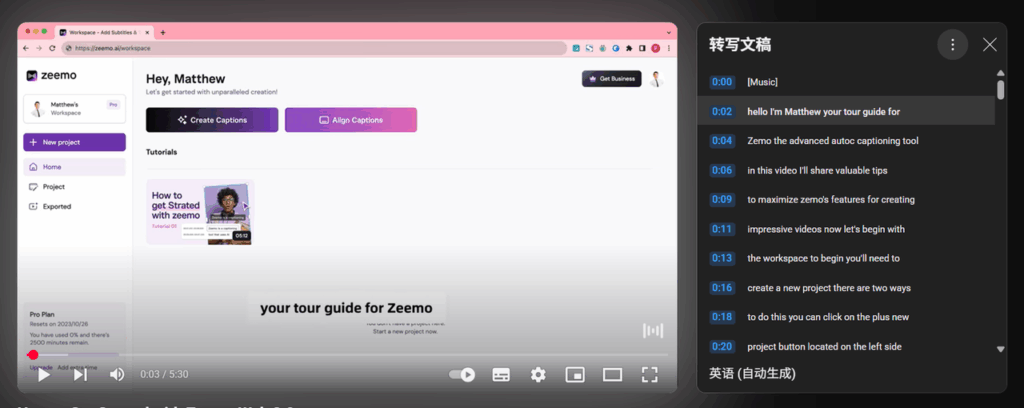
Task: Play the video
Action: coord(43,375)
